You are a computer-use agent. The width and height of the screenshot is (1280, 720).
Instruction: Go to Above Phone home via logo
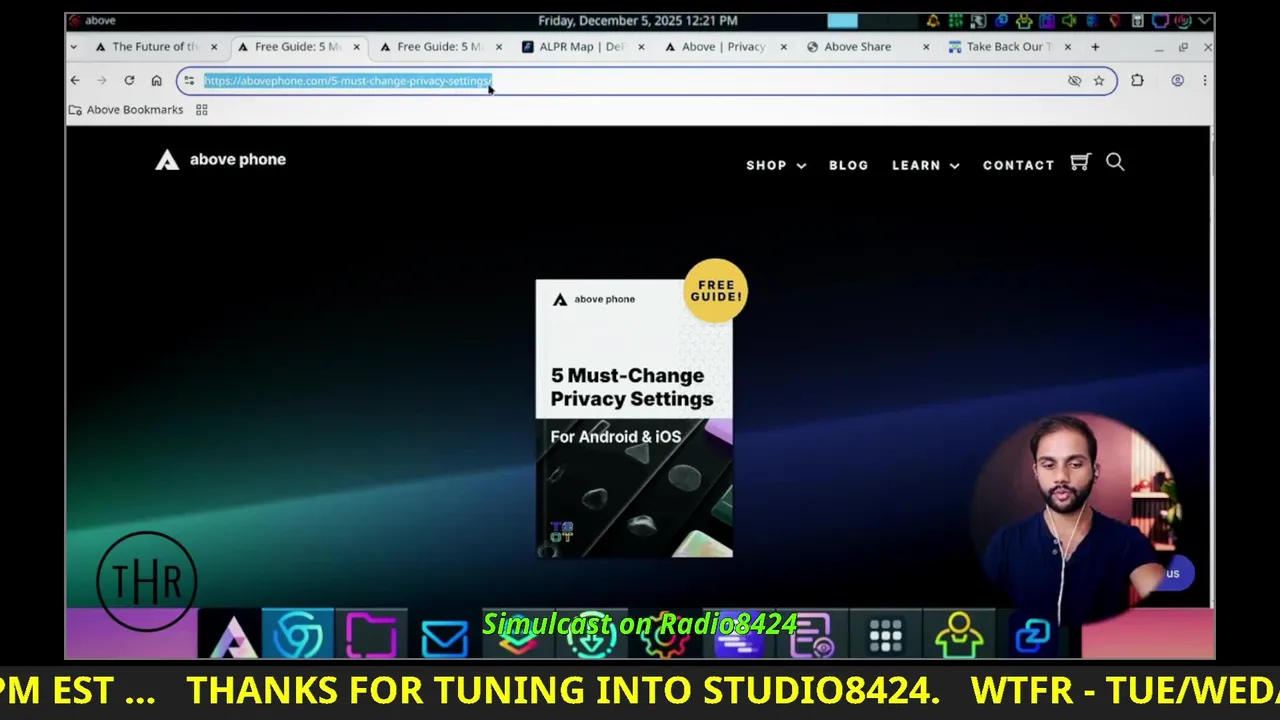coord(220,159)
